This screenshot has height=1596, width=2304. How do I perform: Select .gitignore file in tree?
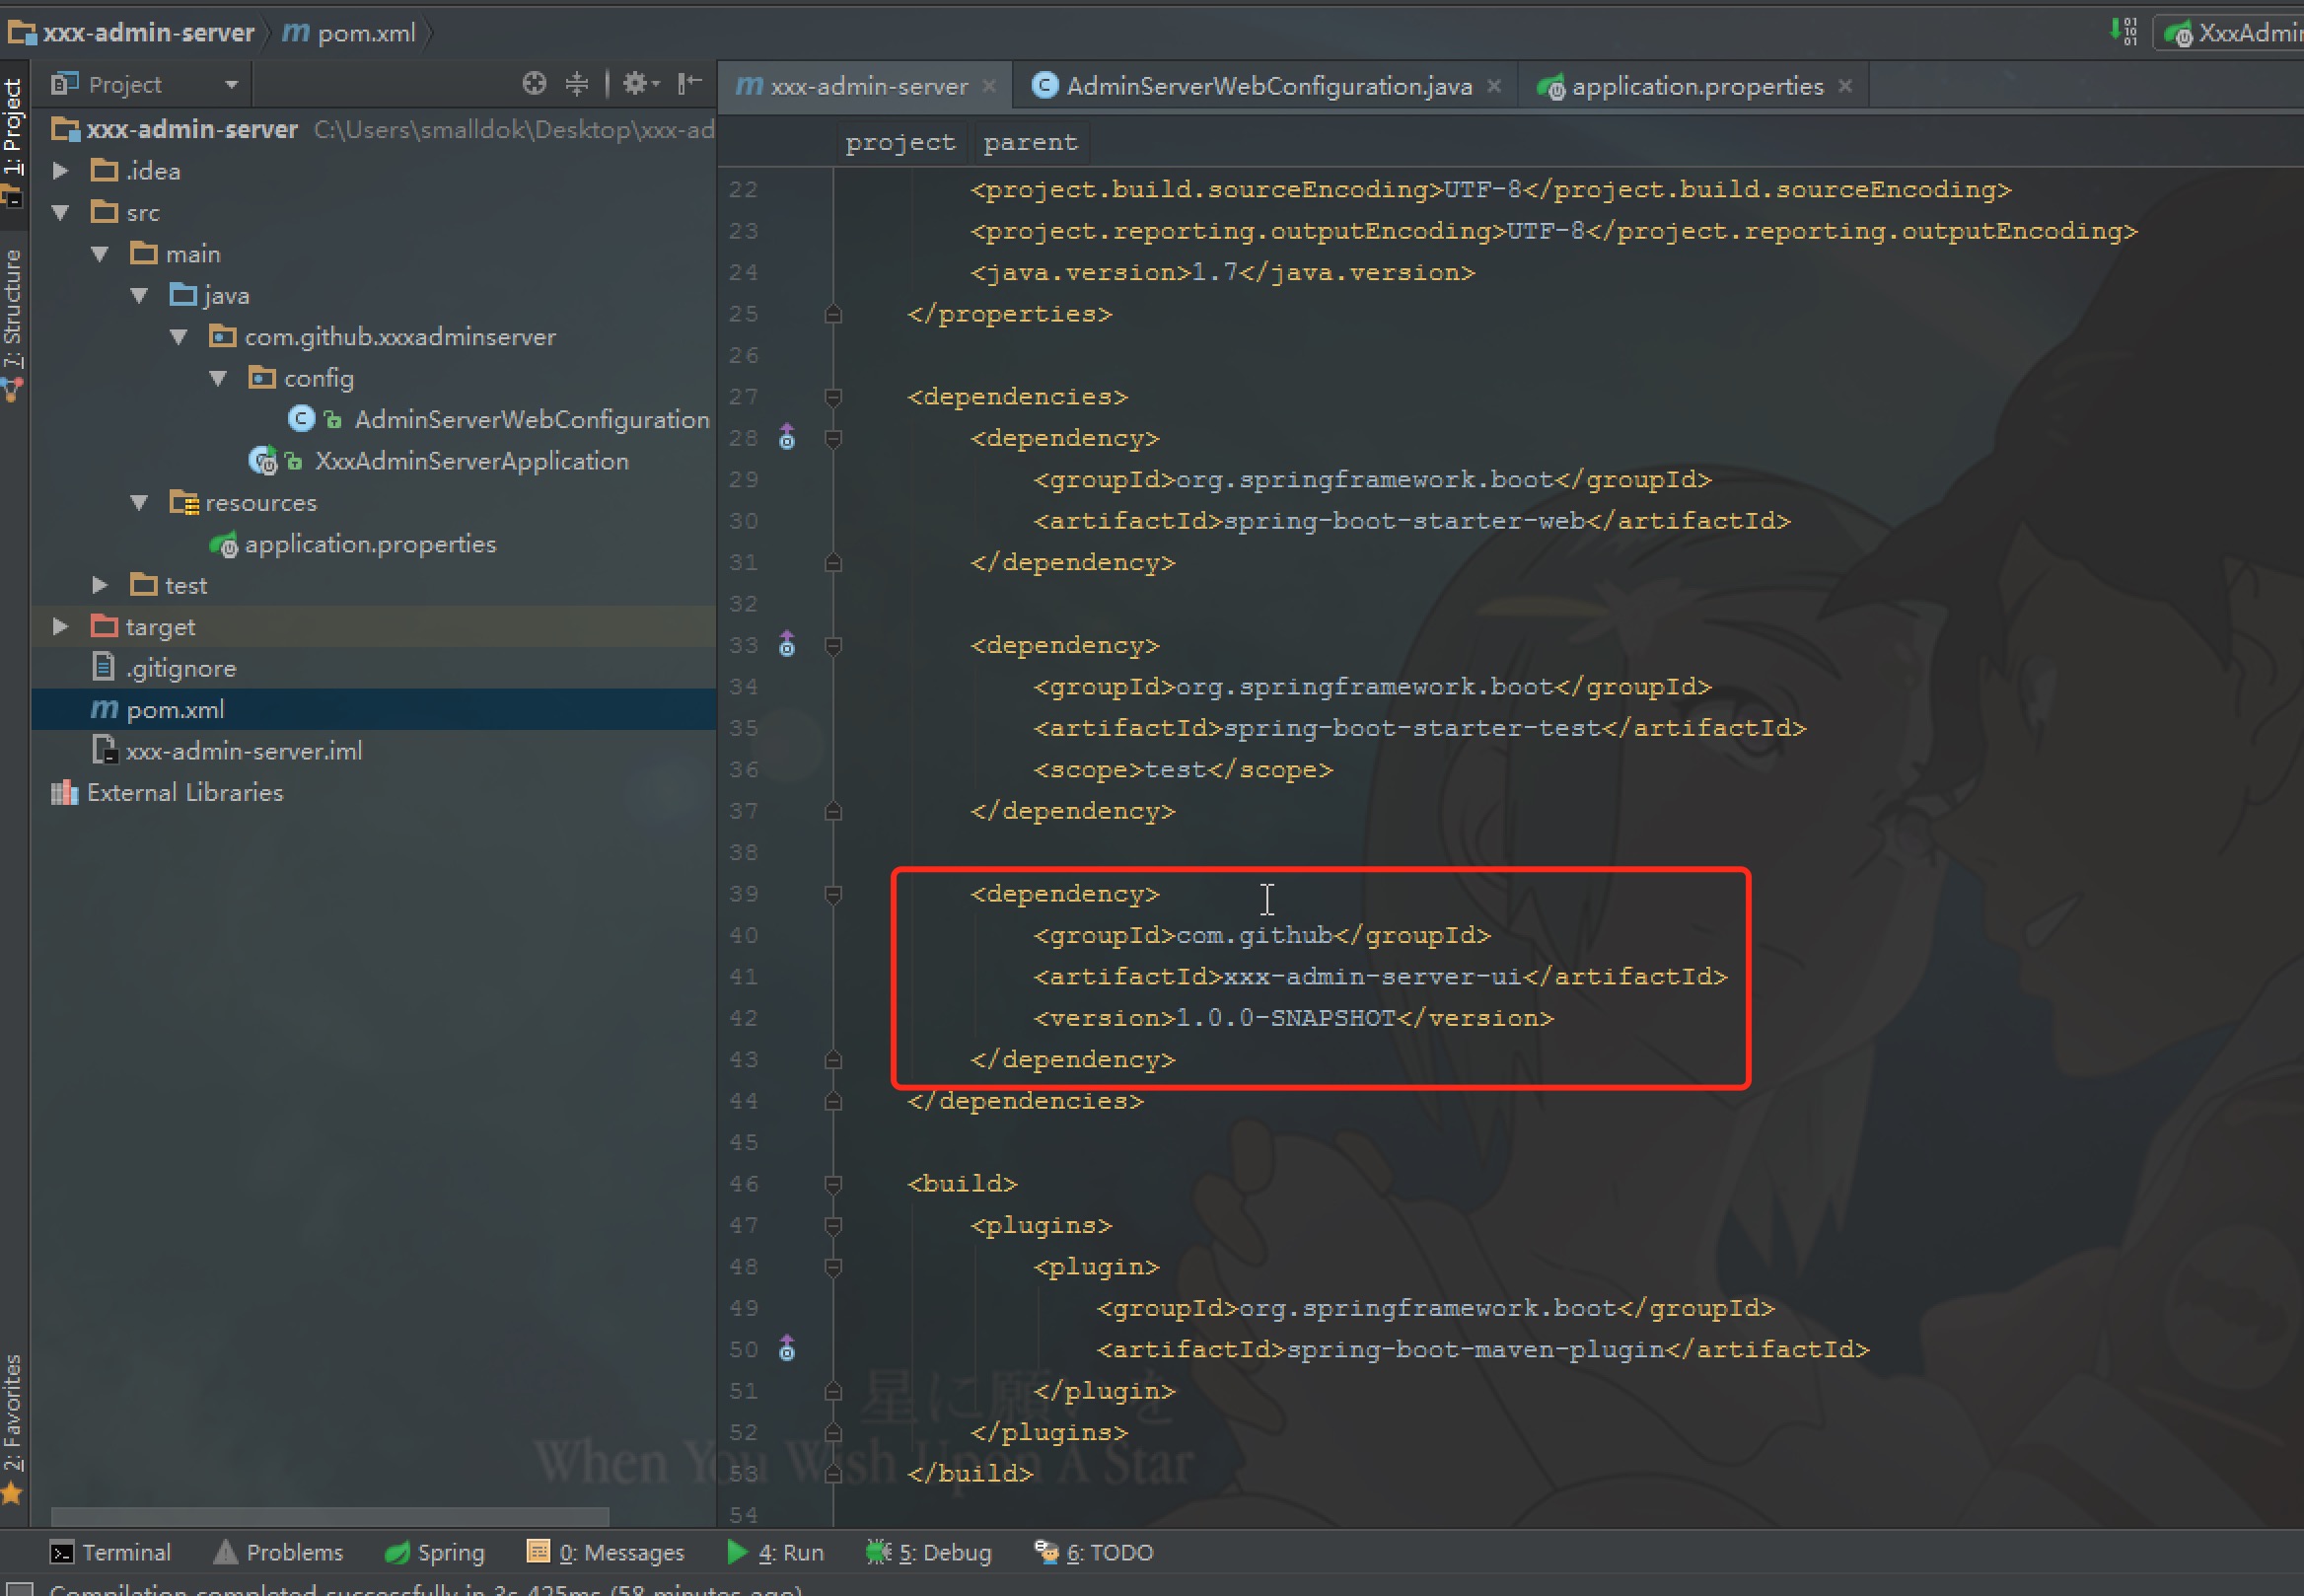point(164,668)
